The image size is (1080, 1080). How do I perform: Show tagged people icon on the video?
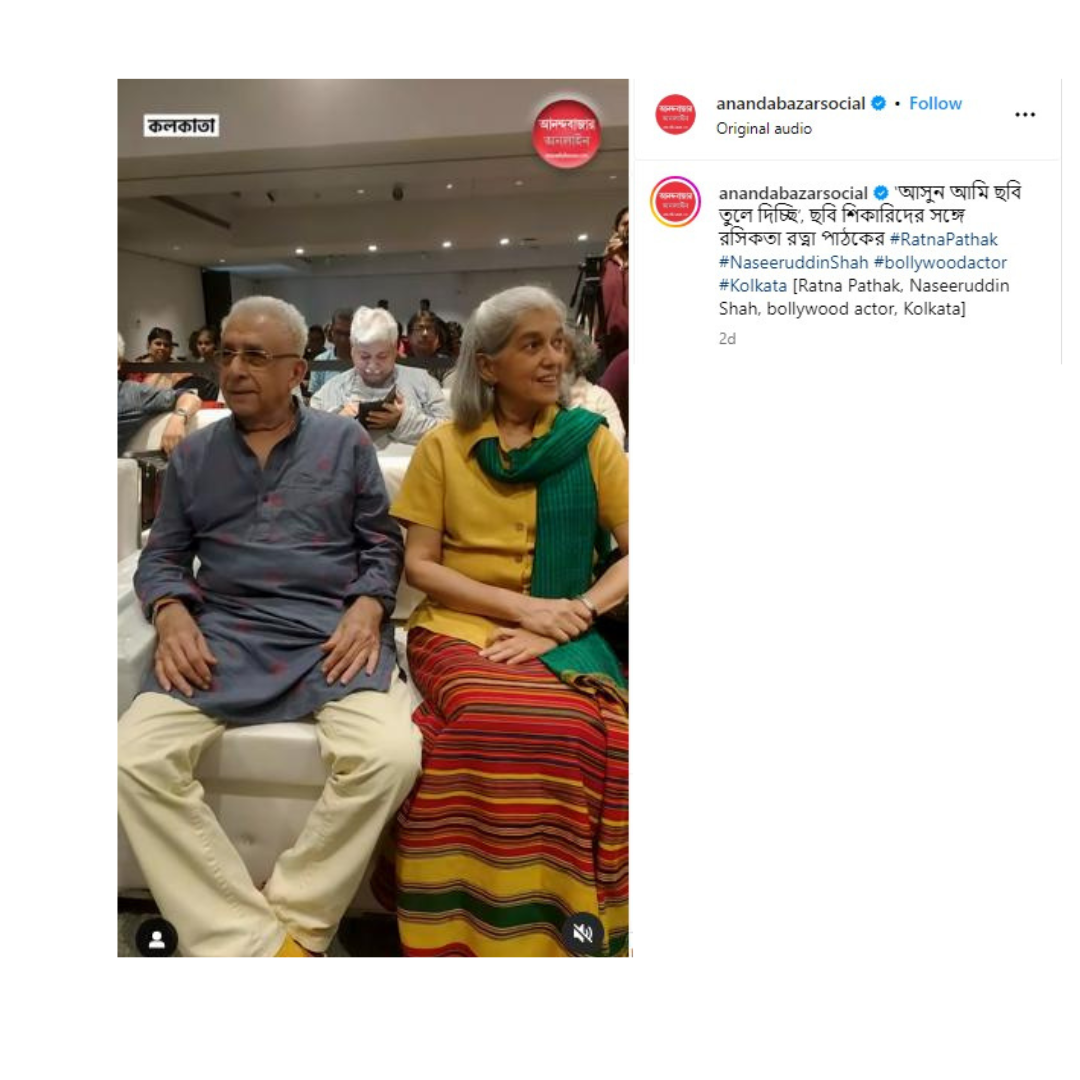157,938
